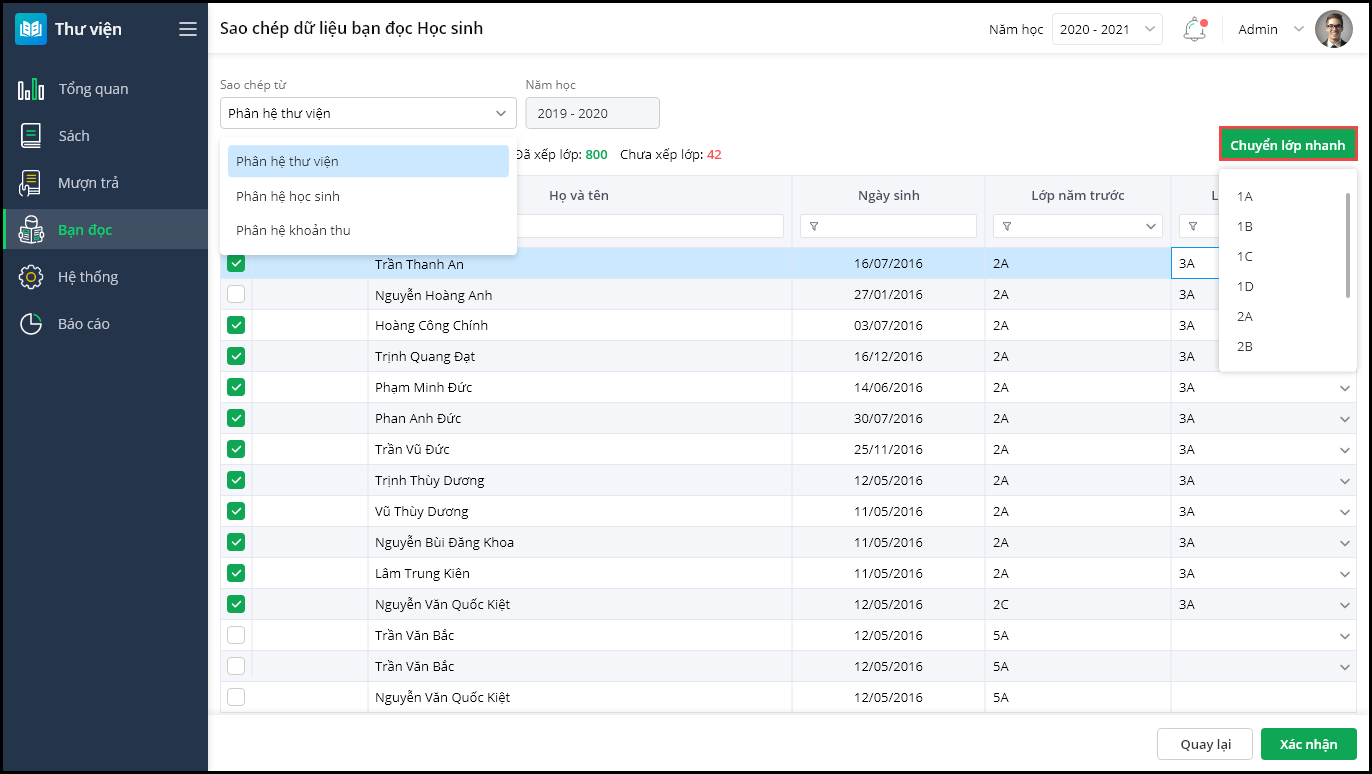Choose class 2A from the list
Image resolution: width=1372 pixels, height=774 pixels.
(1245, 316)
